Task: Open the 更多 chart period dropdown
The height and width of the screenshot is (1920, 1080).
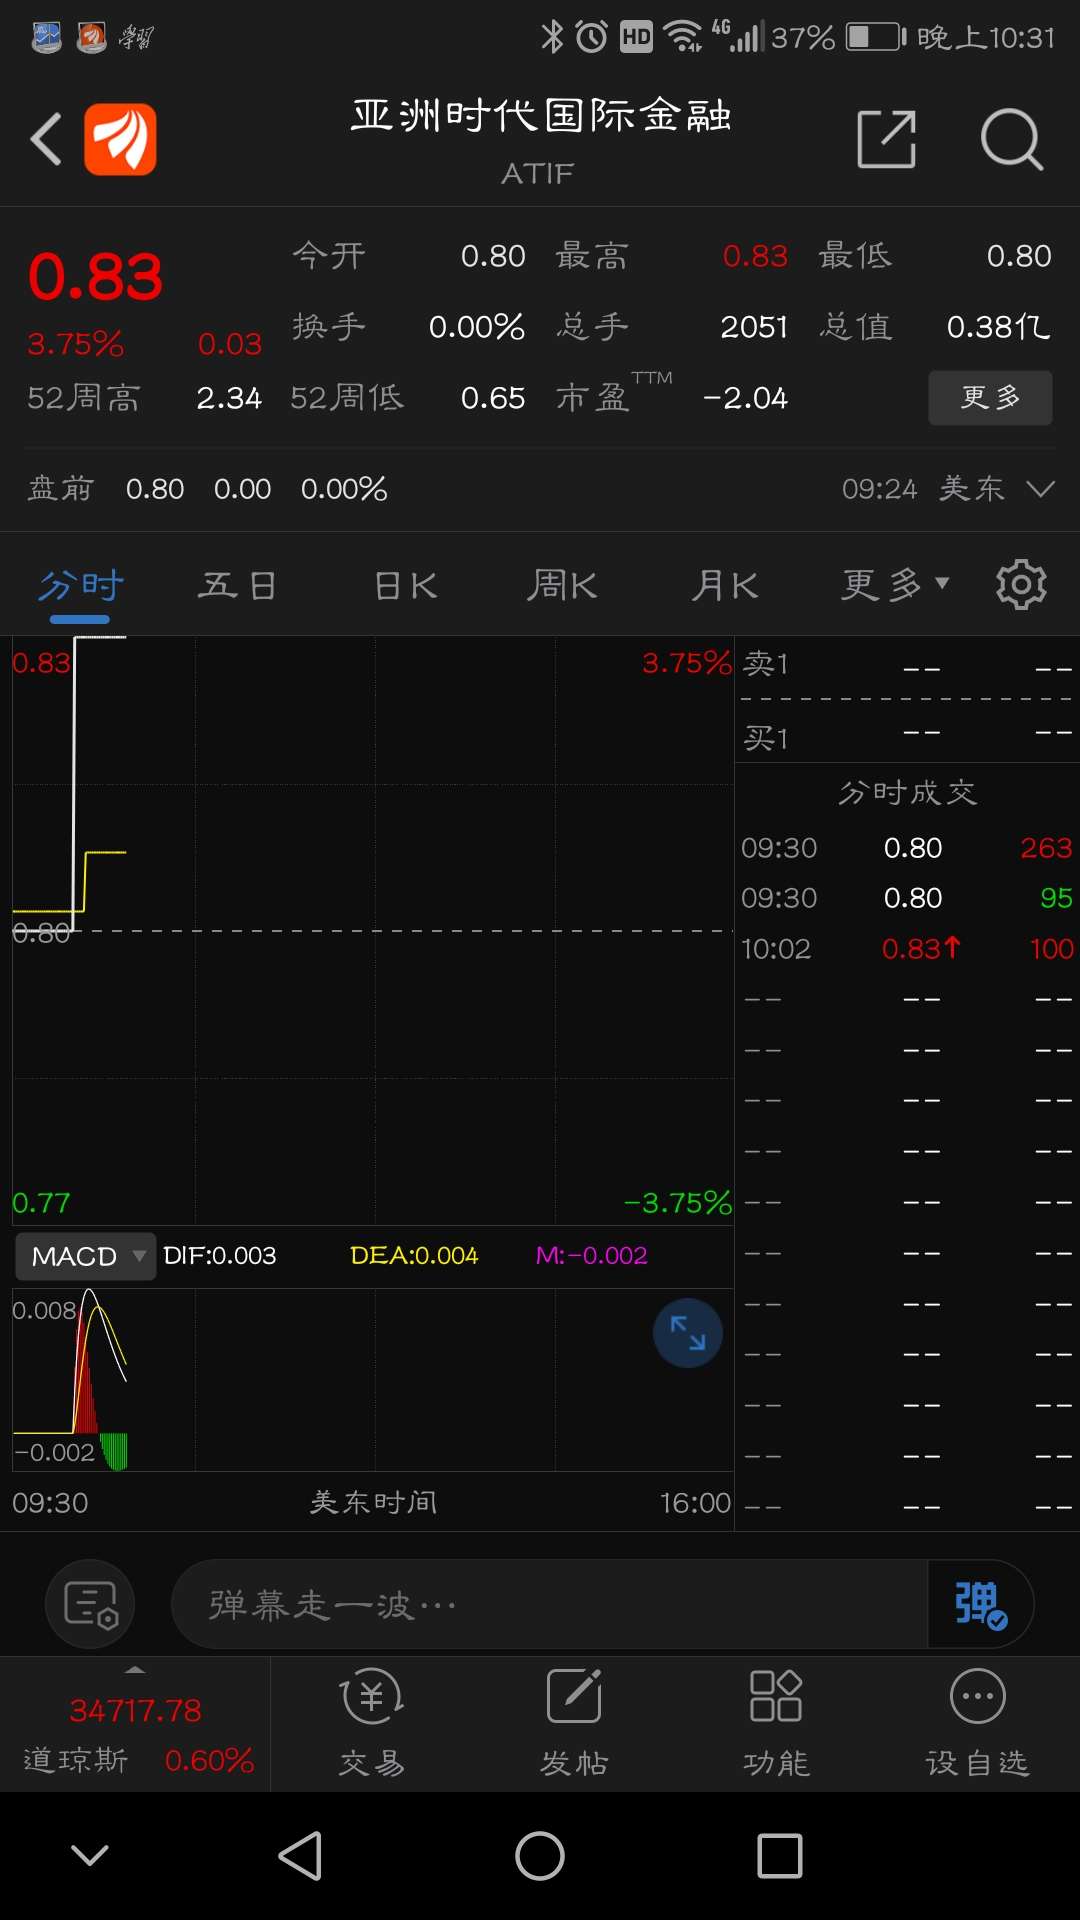Action: [x=895, y=585]
